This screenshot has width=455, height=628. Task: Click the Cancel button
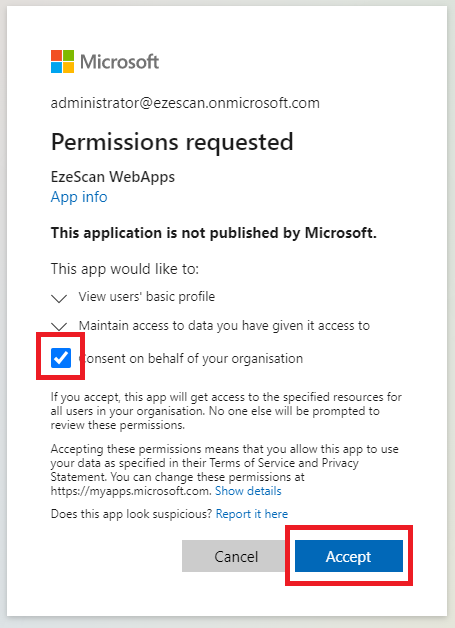[236, 556]
